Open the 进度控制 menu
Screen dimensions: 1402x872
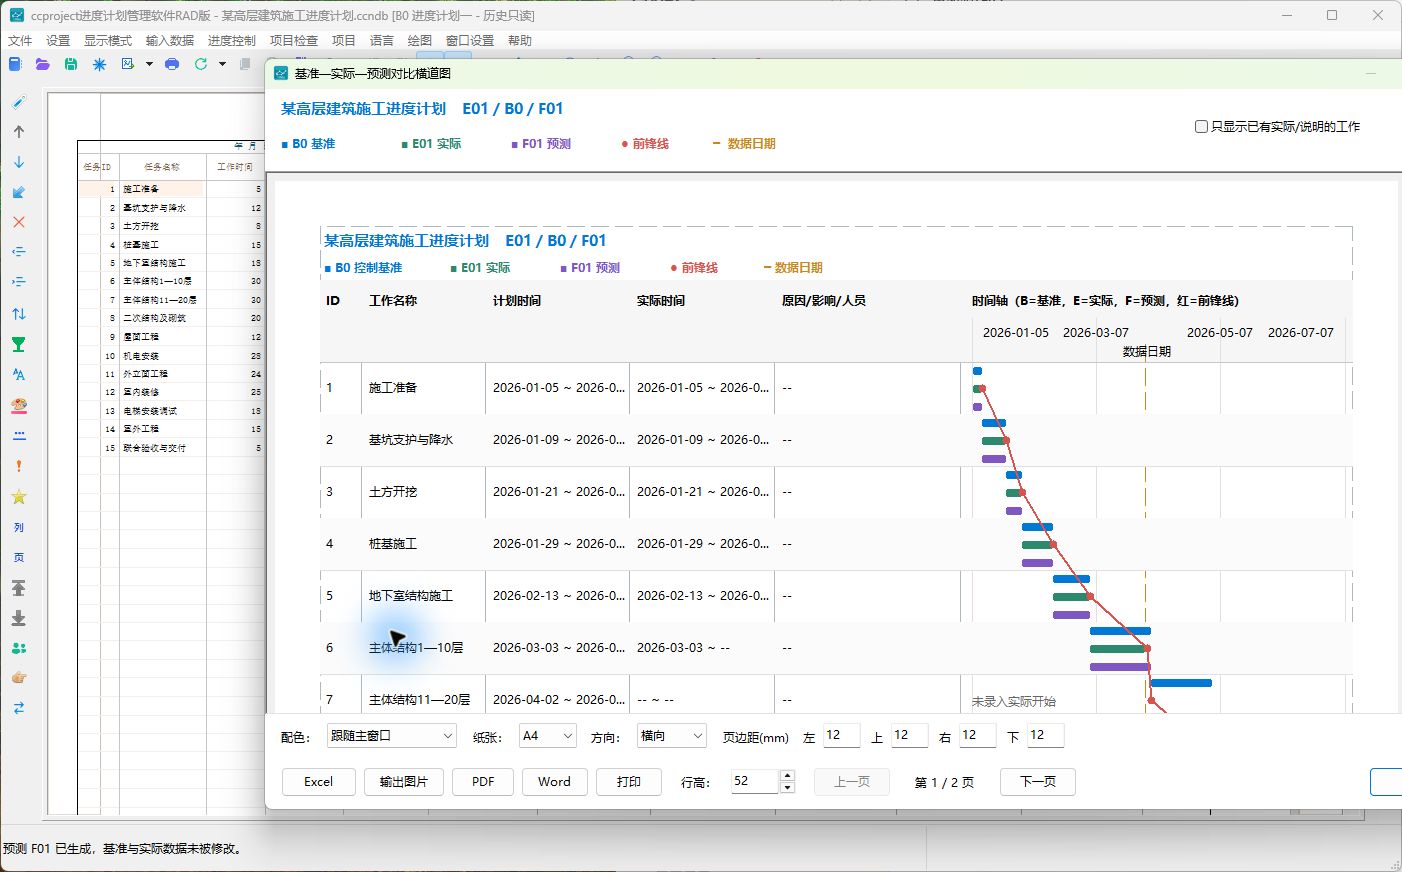pos(232,40)
